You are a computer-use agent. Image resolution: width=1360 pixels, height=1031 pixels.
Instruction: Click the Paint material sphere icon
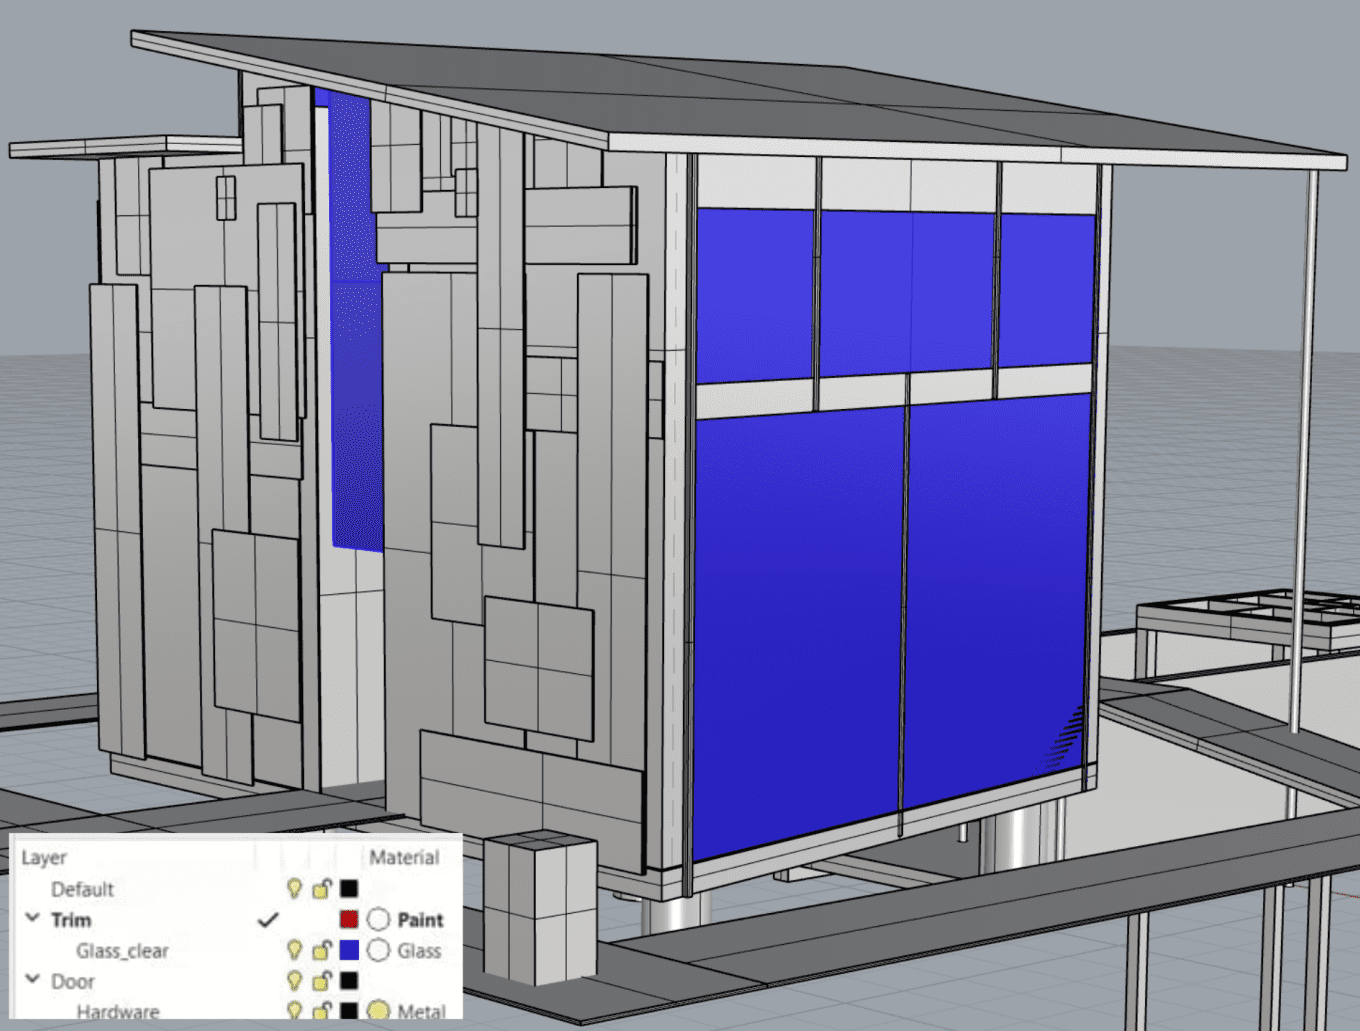pyautogui.click(x=378, y=919)
